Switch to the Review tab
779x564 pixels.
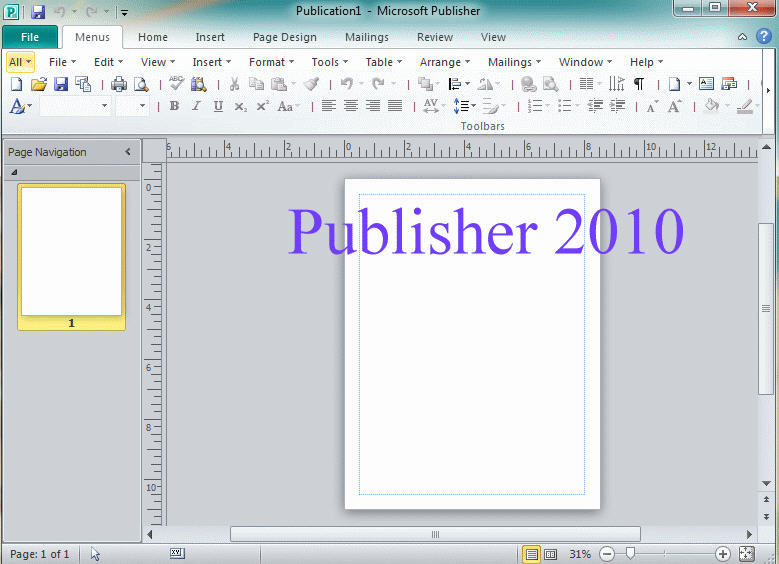(x=435, y=37)
